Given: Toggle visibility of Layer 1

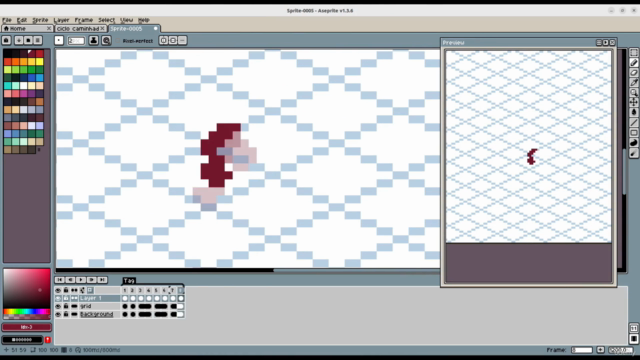Looking at the screenshot, I should 58,298.
